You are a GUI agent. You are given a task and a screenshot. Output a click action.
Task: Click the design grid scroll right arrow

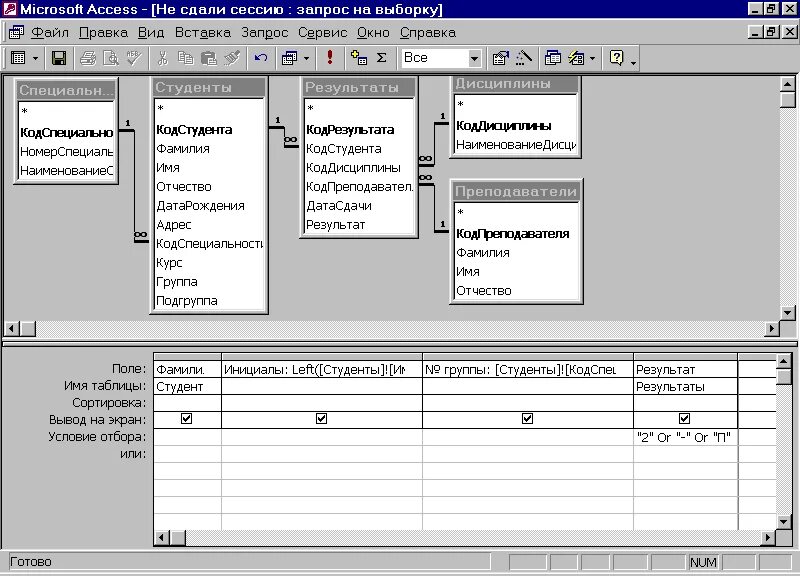768,537
